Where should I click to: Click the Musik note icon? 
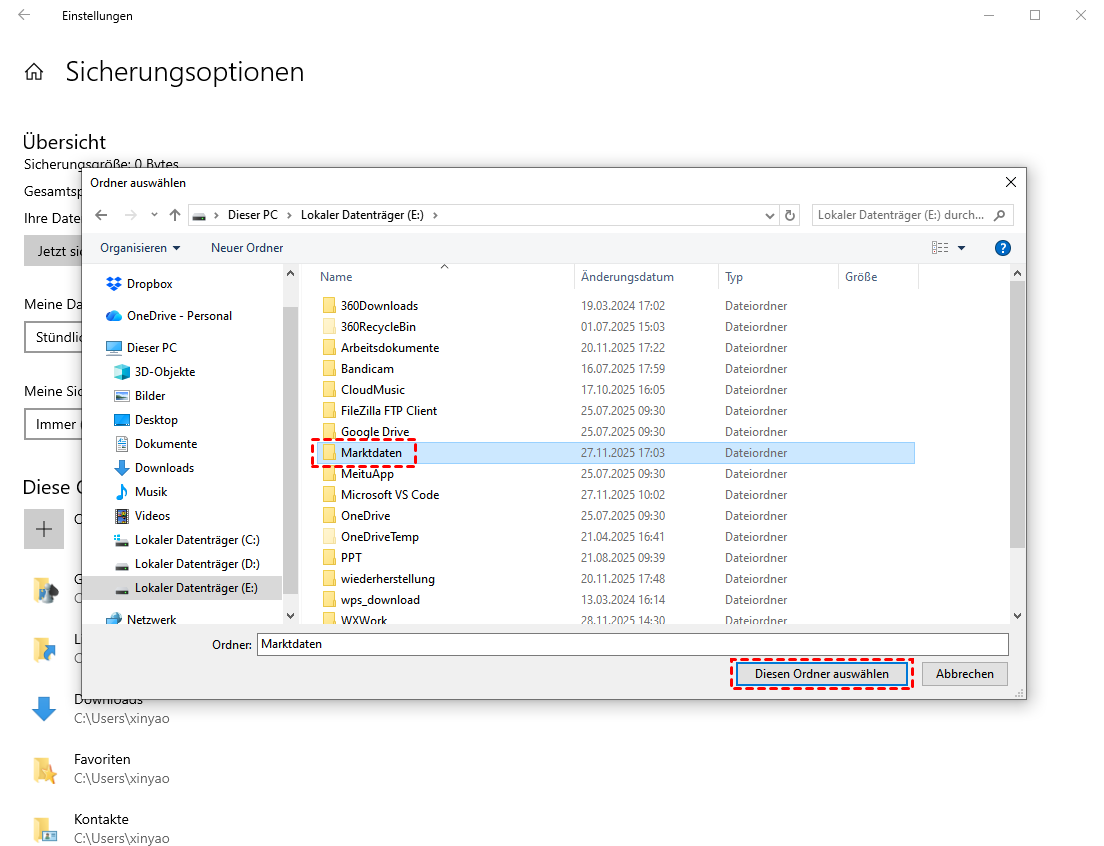coord(122,492)
